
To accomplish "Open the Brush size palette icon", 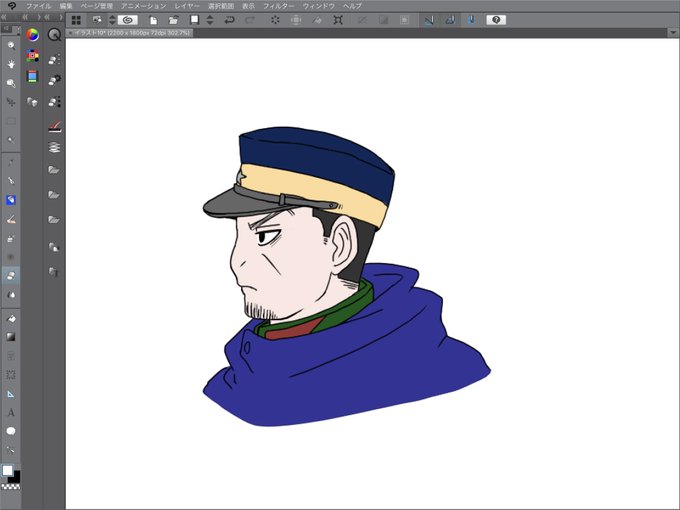I will pyautogui.click(x=54, y=102).
